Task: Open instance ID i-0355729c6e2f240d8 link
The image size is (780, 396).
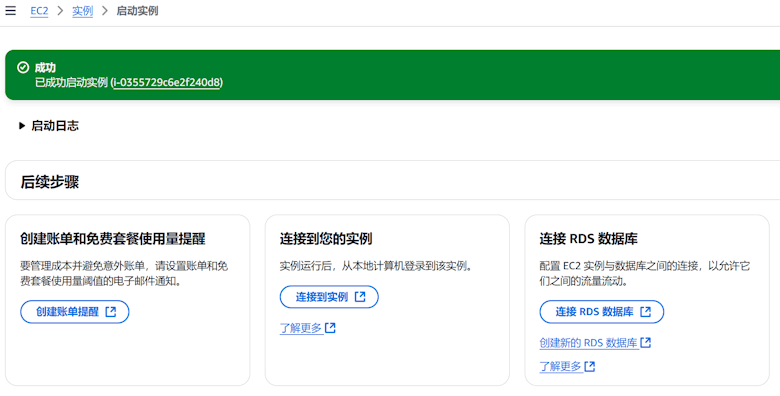Action: pyautogui.click(x=167, y=83)
